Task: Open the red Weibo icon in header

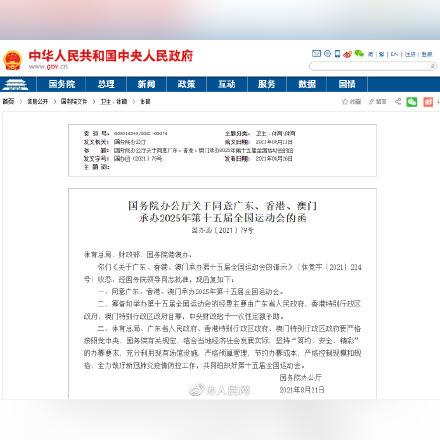Action: [348, 54]
